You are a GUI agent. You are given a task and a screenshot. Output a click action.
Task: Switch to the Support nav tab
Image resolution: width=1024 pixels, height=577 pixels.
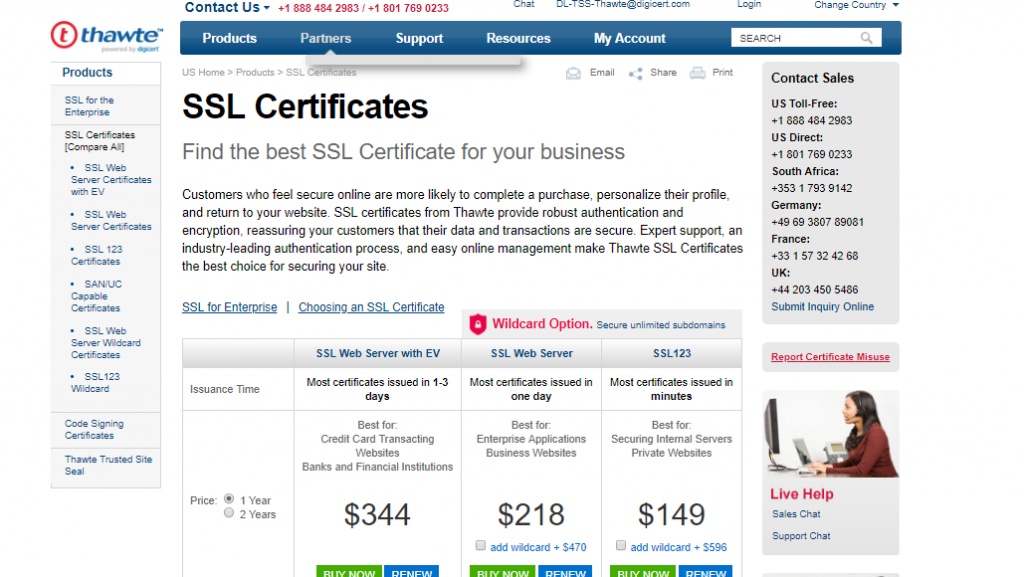point(419,38)
